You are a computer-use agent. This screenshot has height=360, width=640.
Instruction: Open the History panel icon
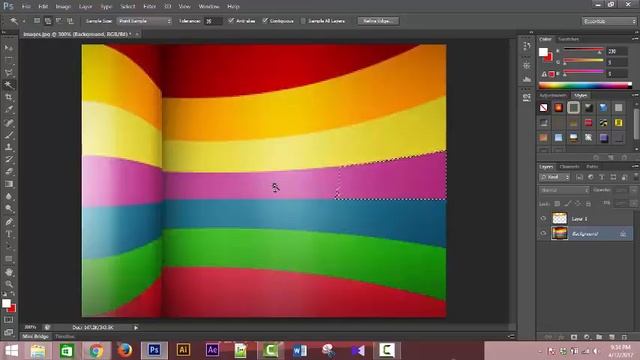tap(527, 47)
